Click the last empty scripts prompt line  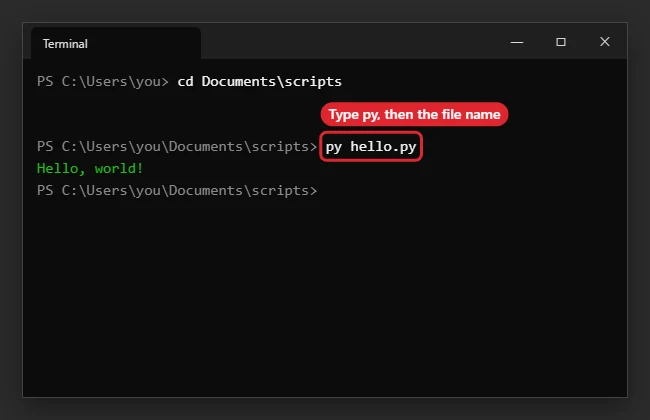point(177,190)
